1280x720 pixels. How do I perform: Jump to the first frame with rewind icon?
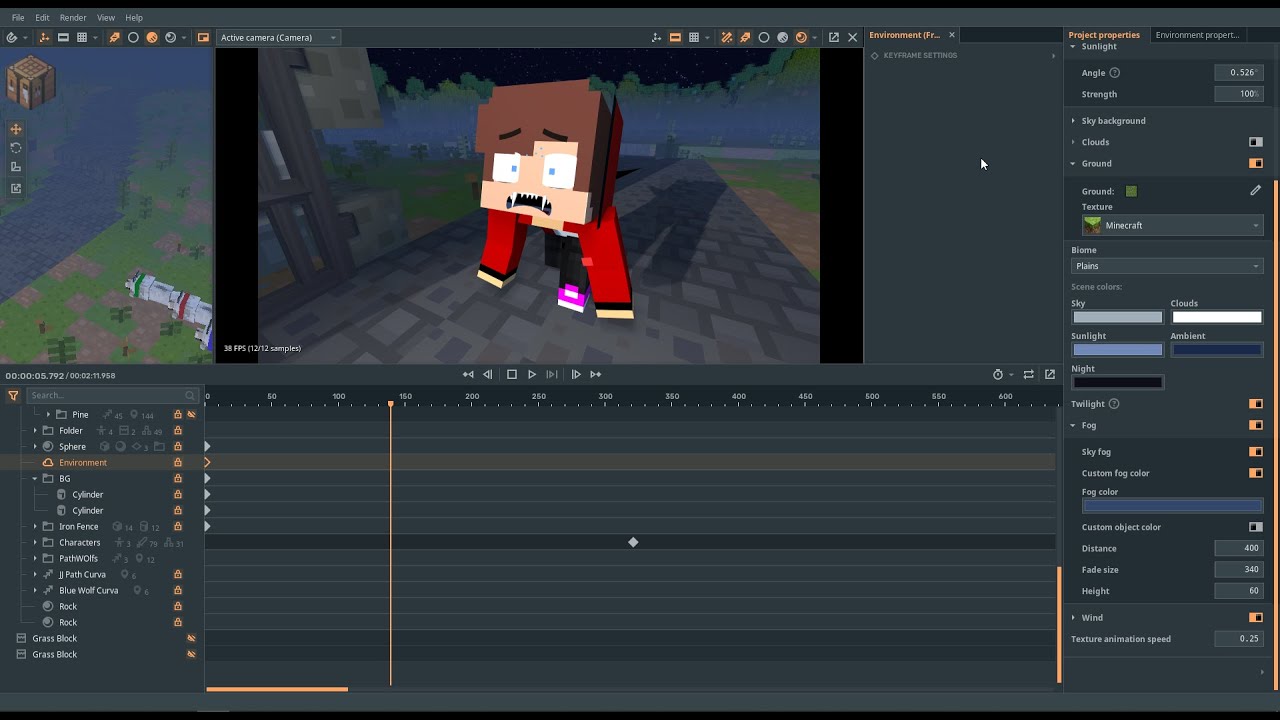coord(468,374)
